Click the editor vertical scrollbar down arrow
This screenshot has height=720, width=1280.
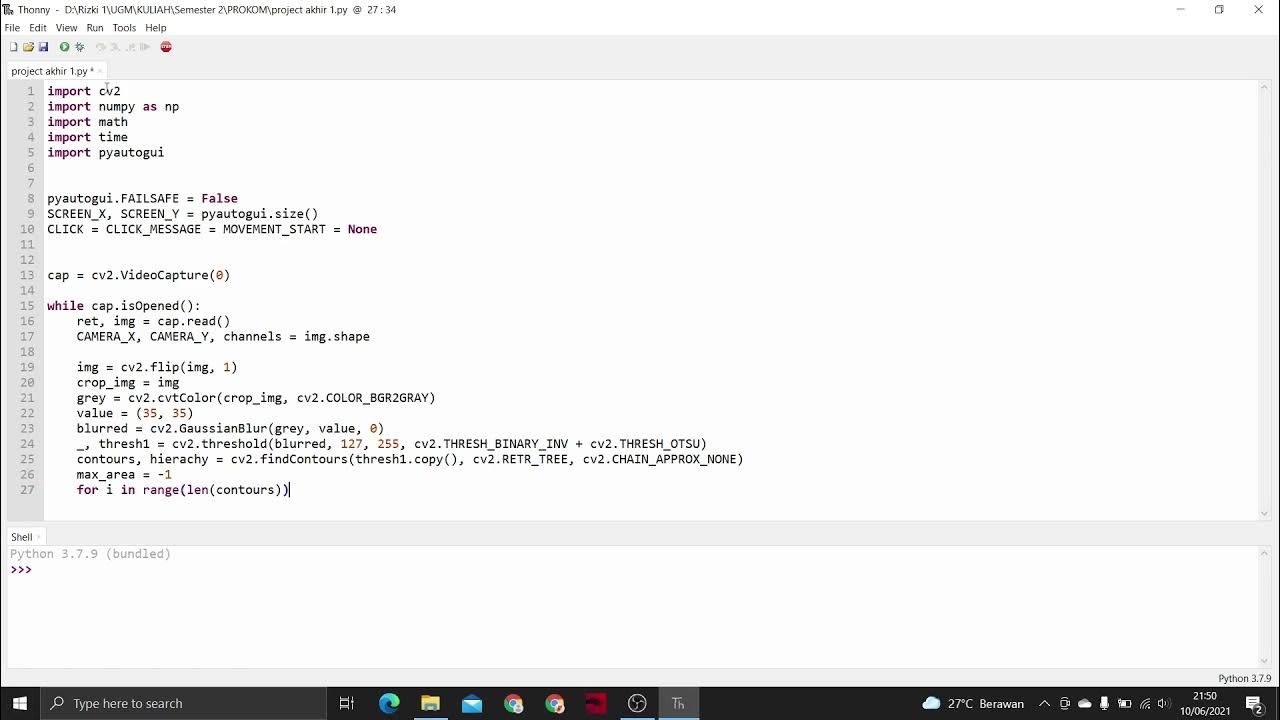(1264, 514)
